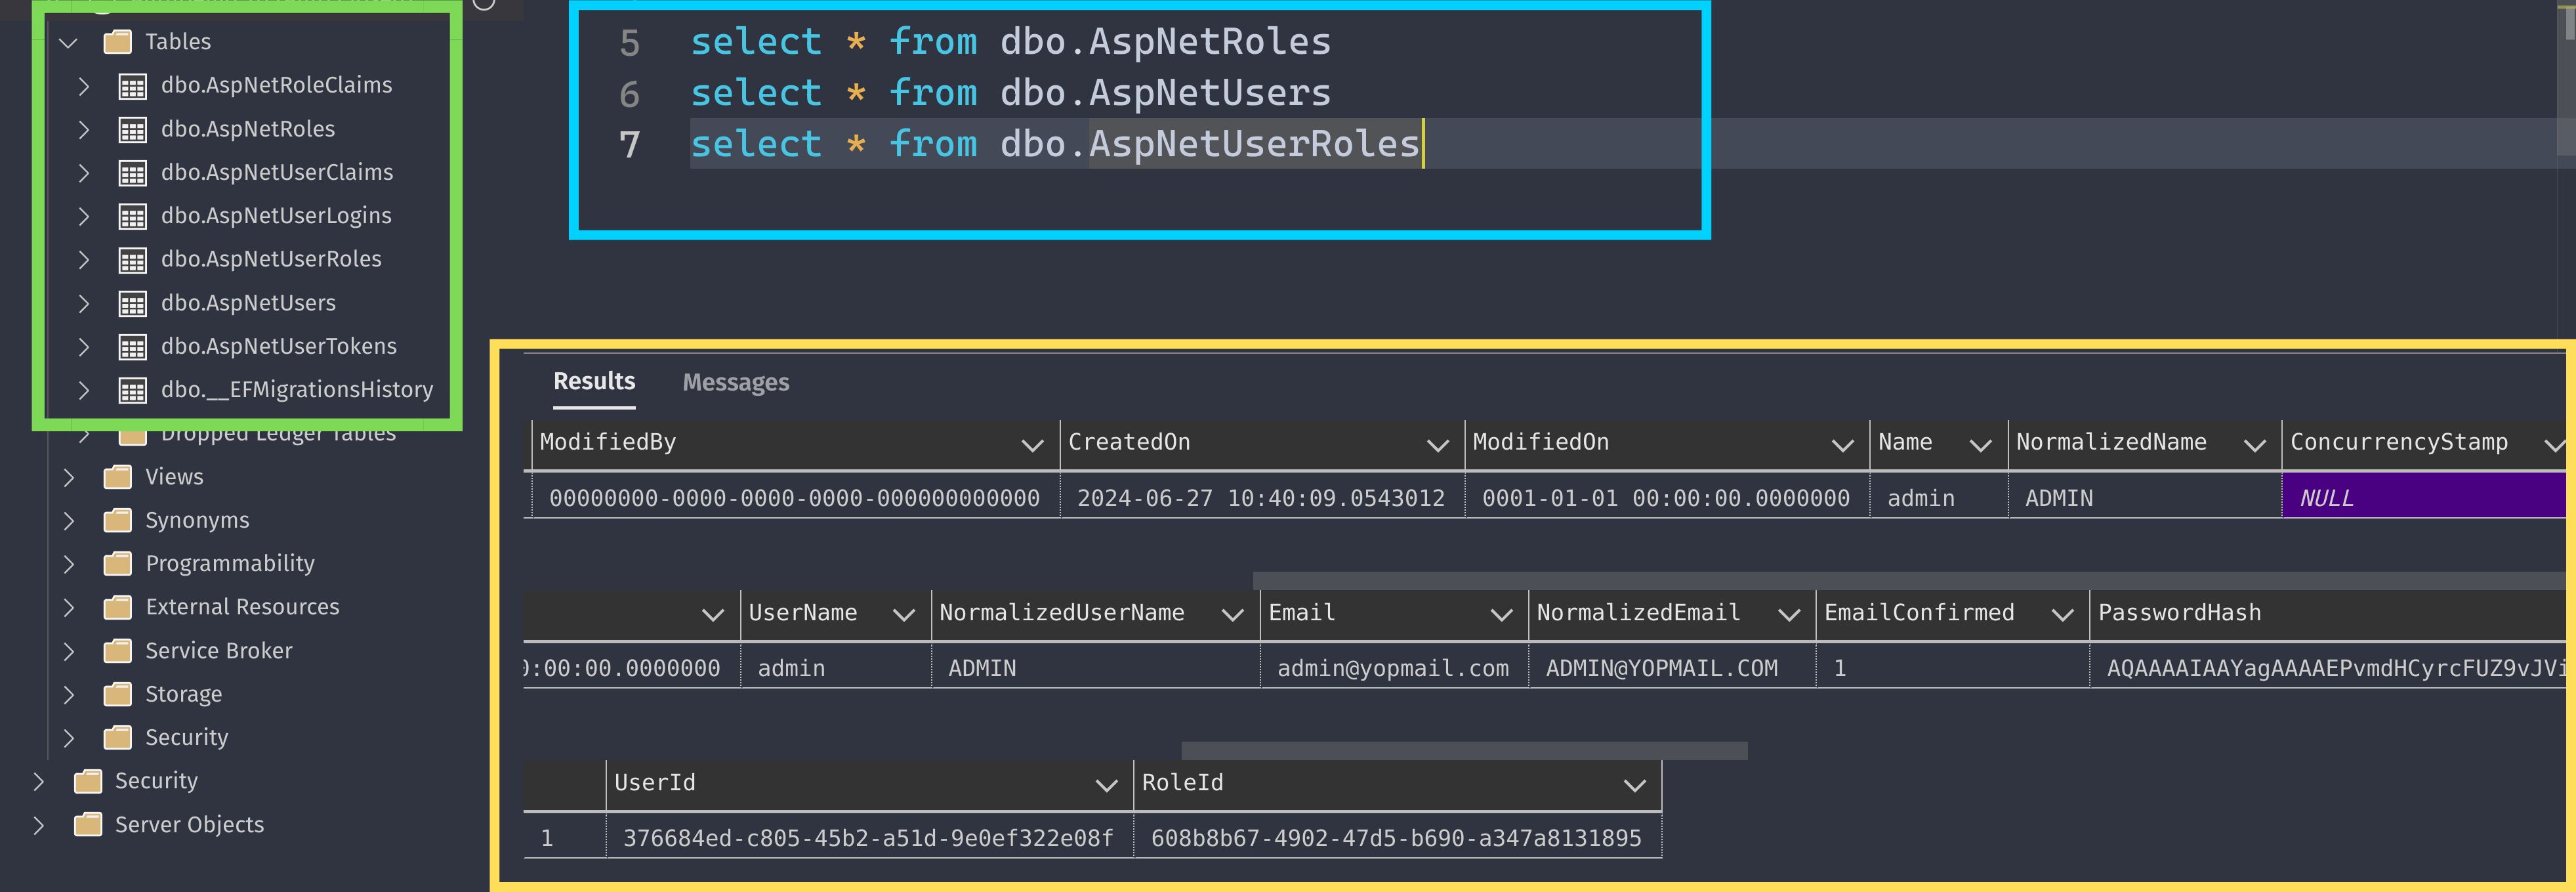Viewport: 2576px width, 892px height.
Task: Open the UserName column dropdown
Action: click(903, 615)
